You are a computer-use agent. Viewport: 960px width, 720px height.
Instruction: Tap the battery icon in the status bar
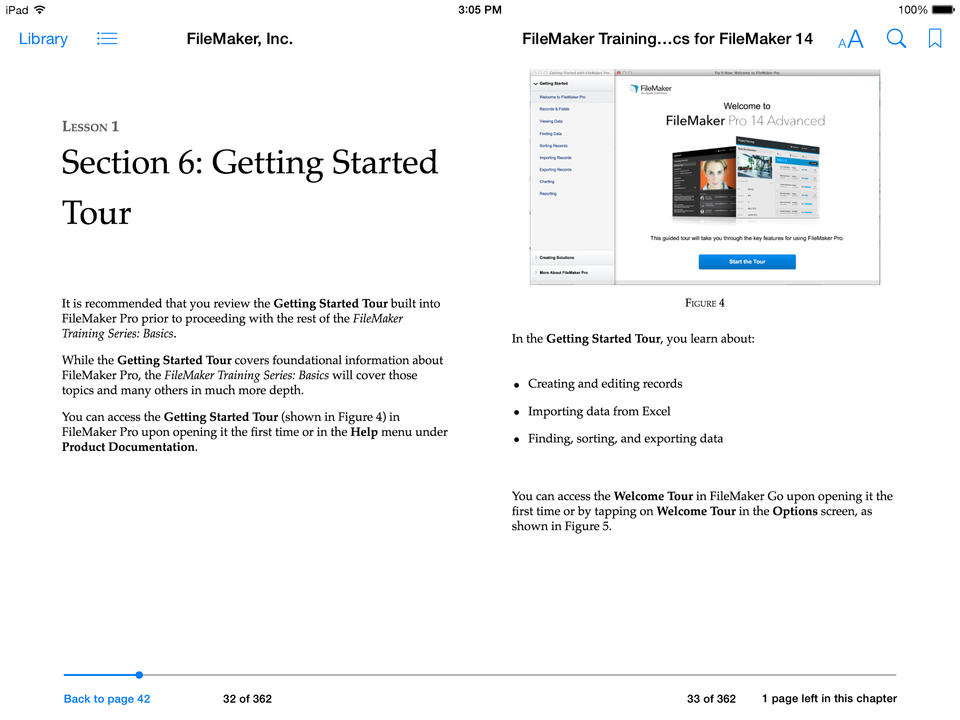(943, 10)
